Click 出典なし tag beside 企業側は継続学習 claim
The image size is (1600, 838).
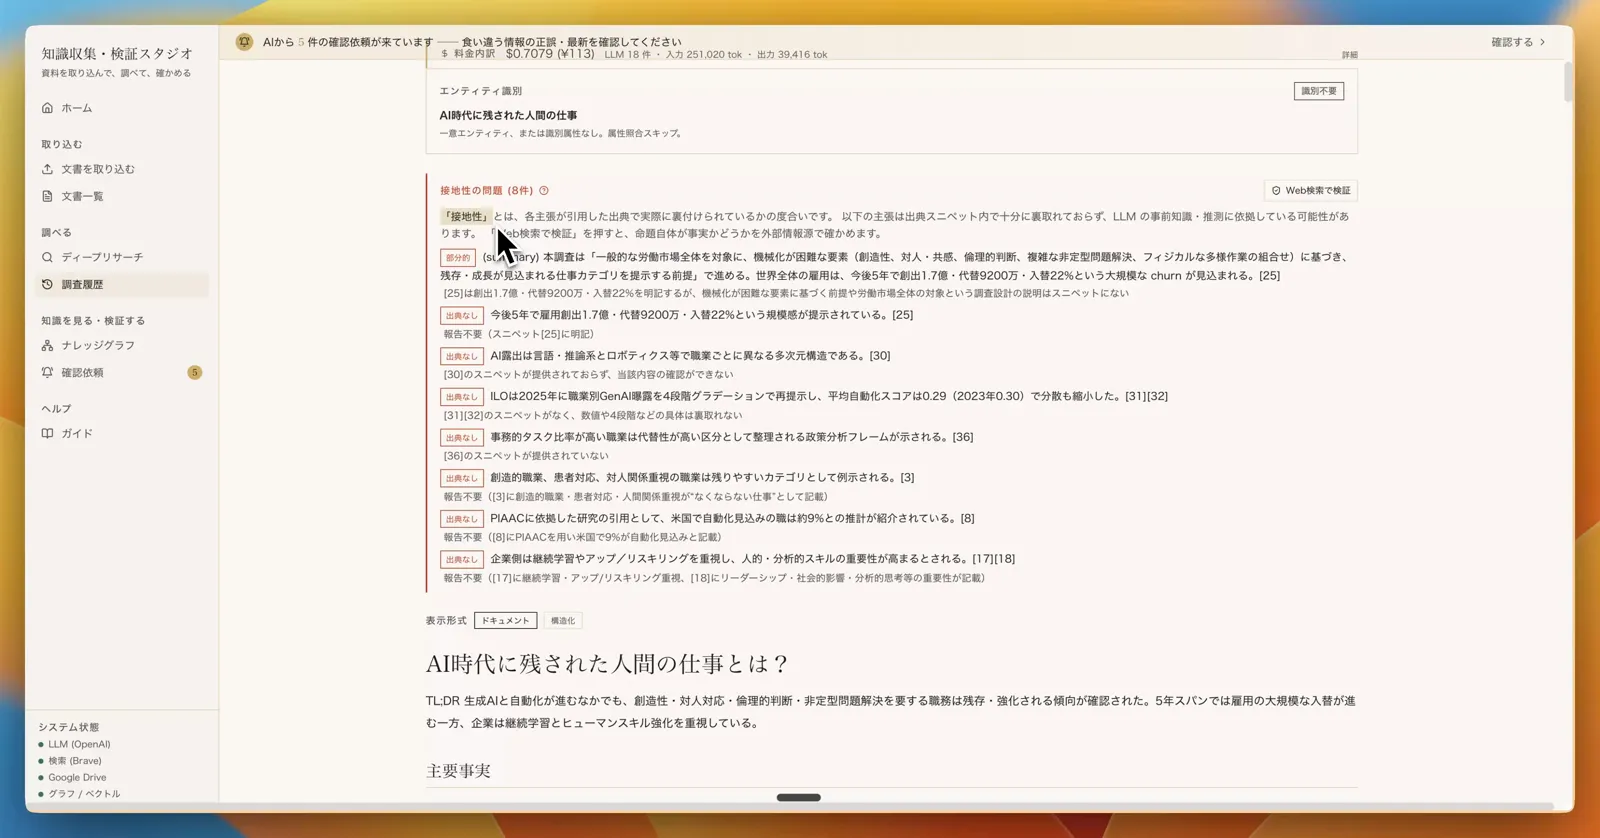tap(462, 560)
